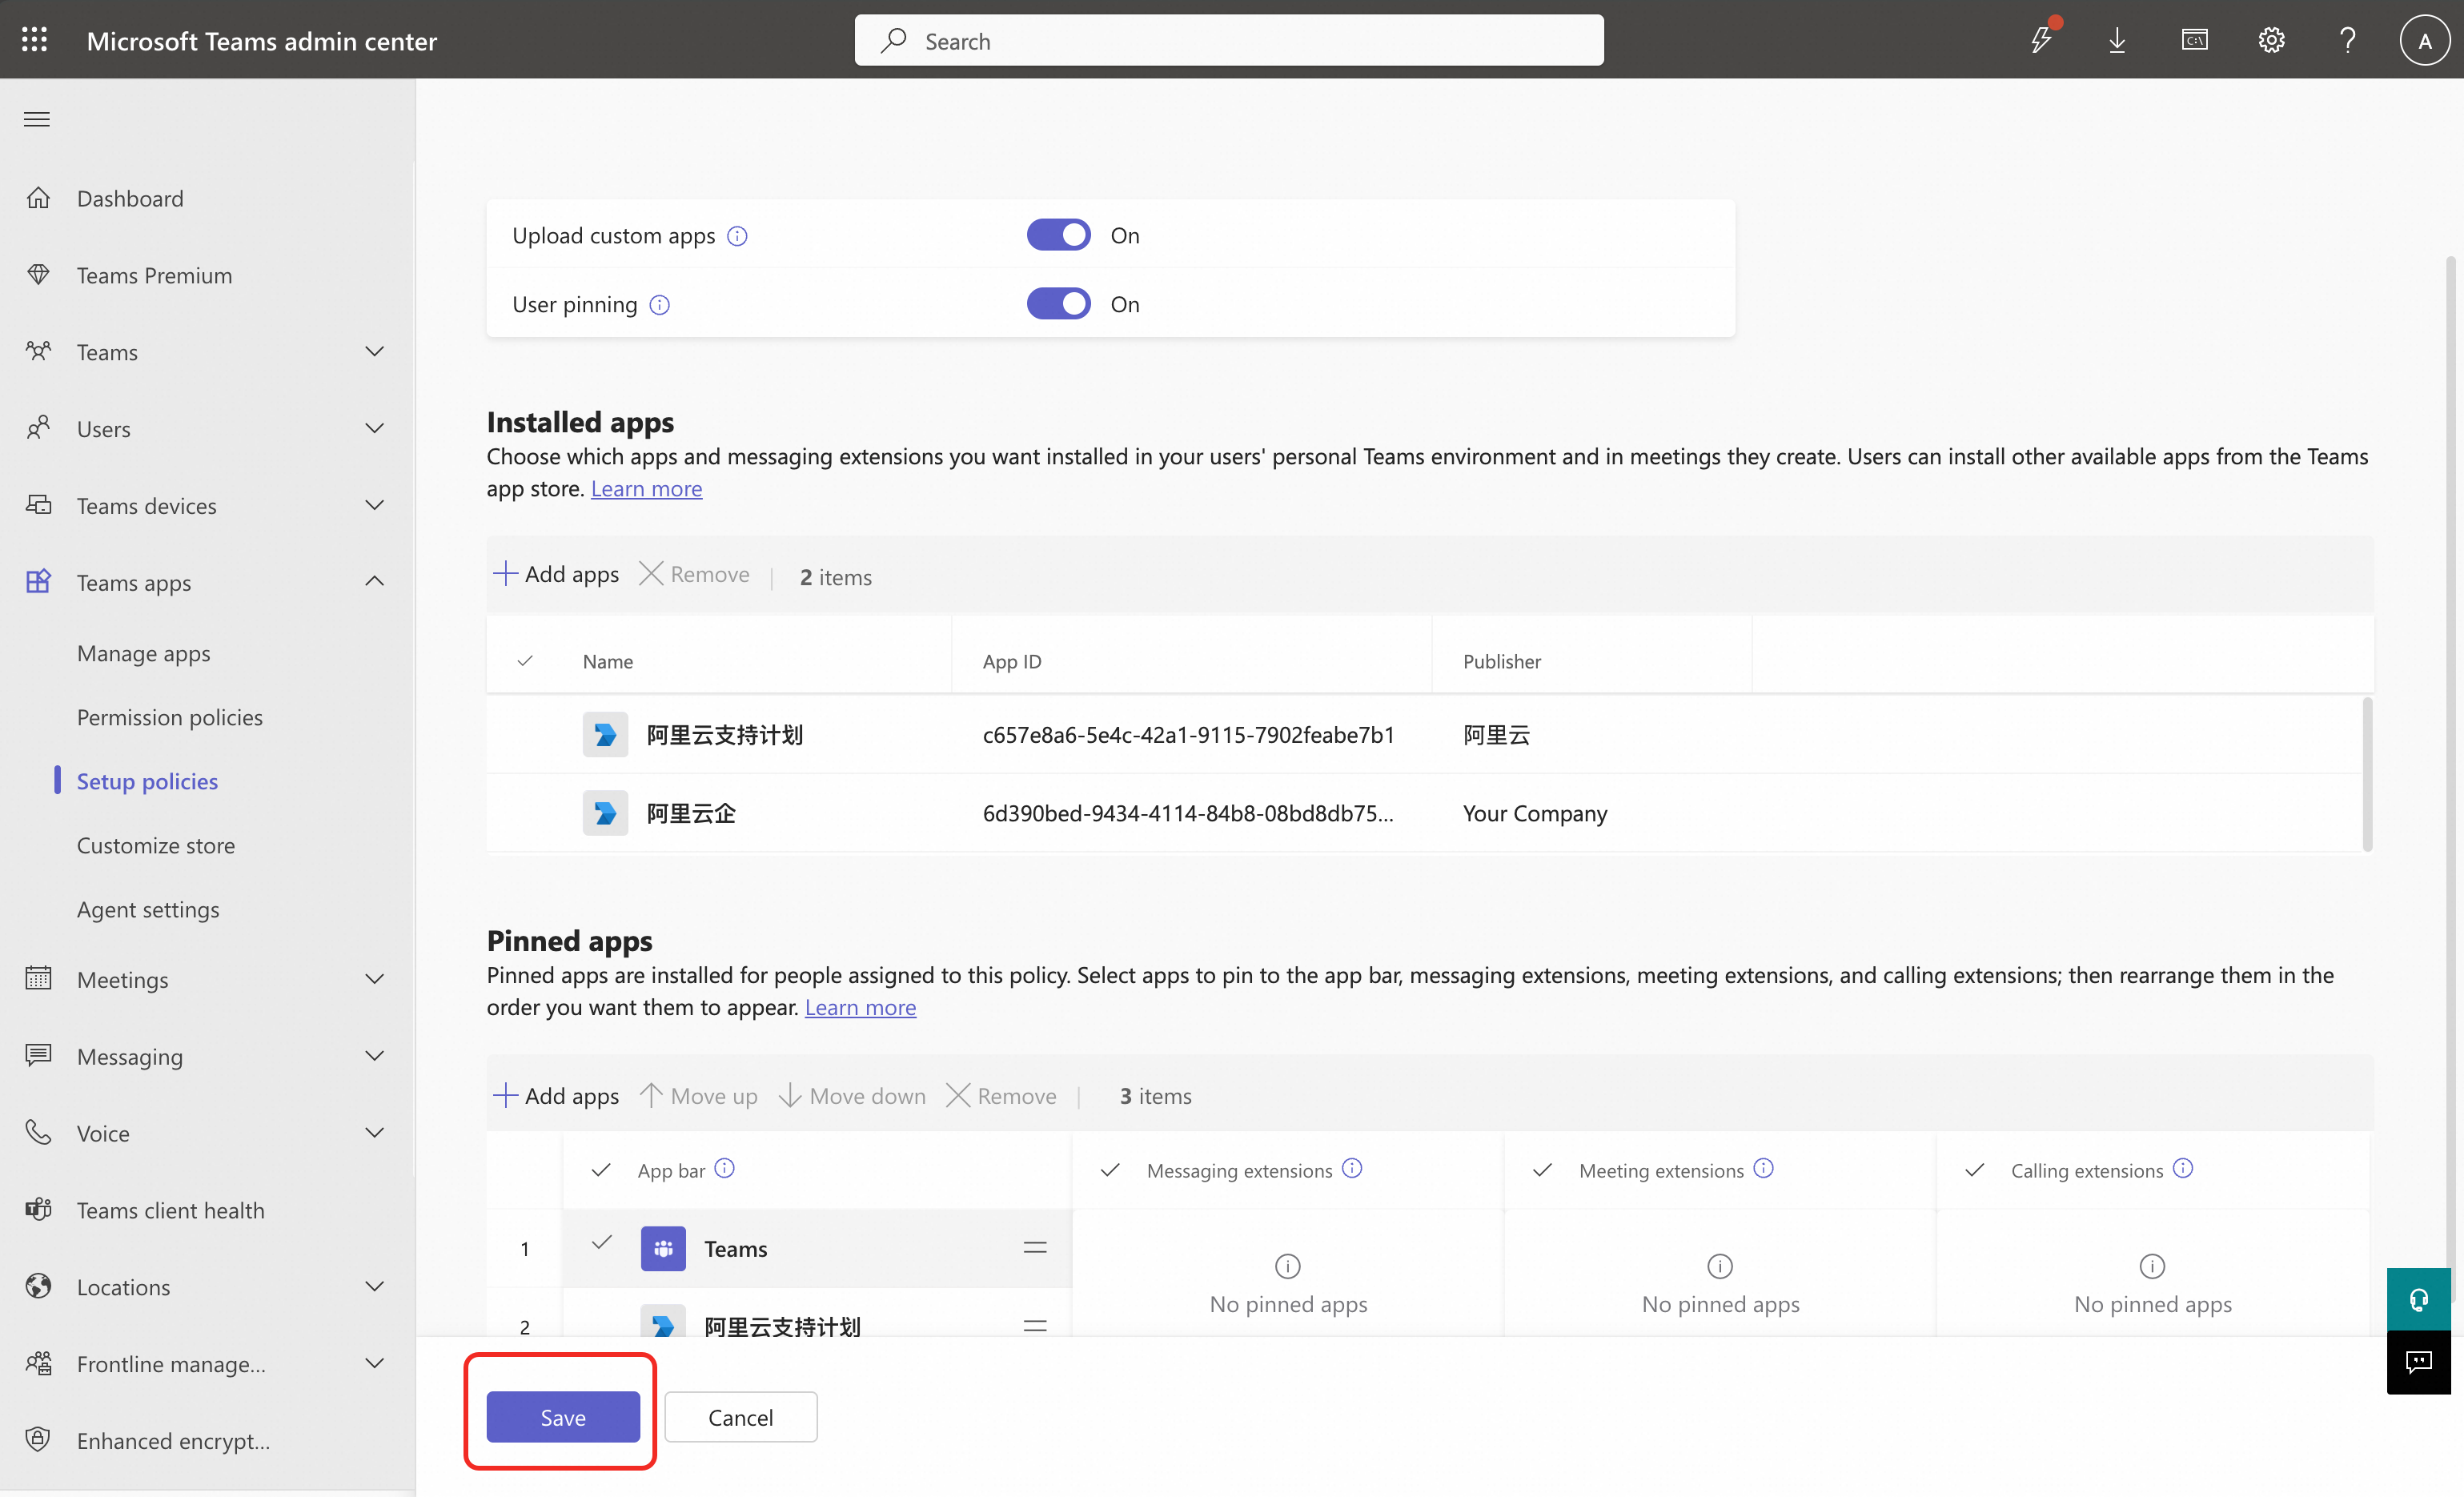Go to Manage apps page

click(x=143, y=653)
